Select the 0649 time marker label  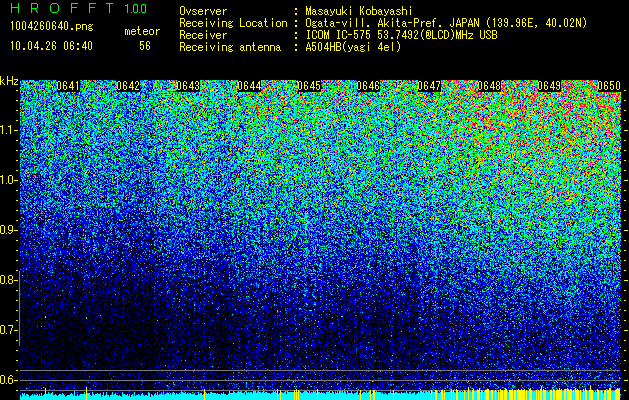(549, 86)
